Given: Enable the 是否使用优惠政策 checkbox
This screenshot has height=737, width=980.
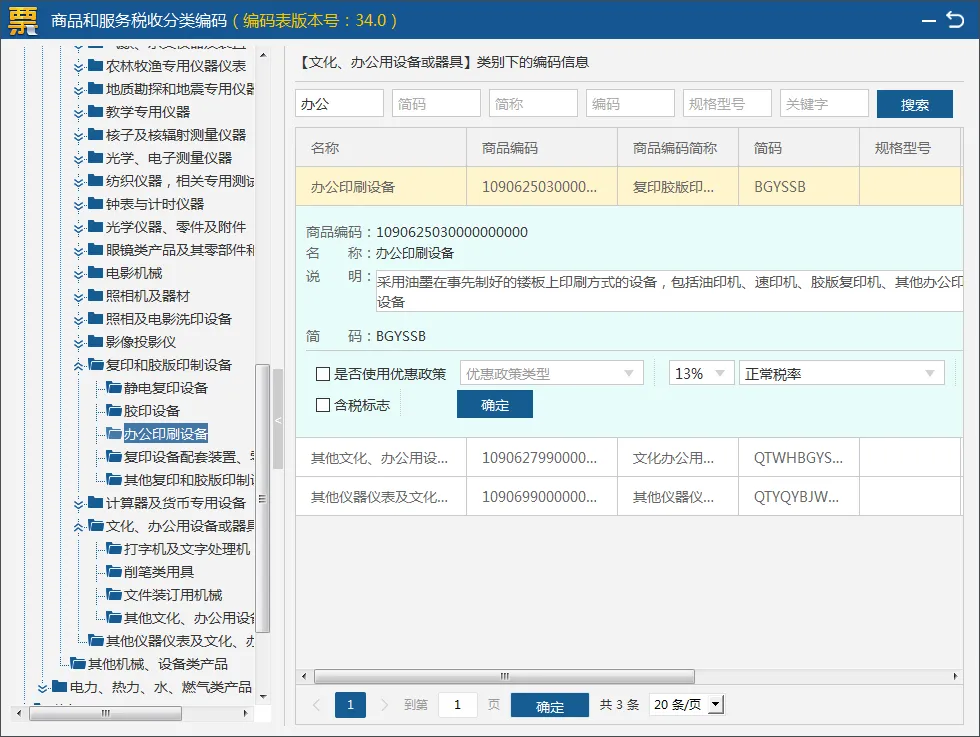Looking at the screenshot, I should [323, 374].
